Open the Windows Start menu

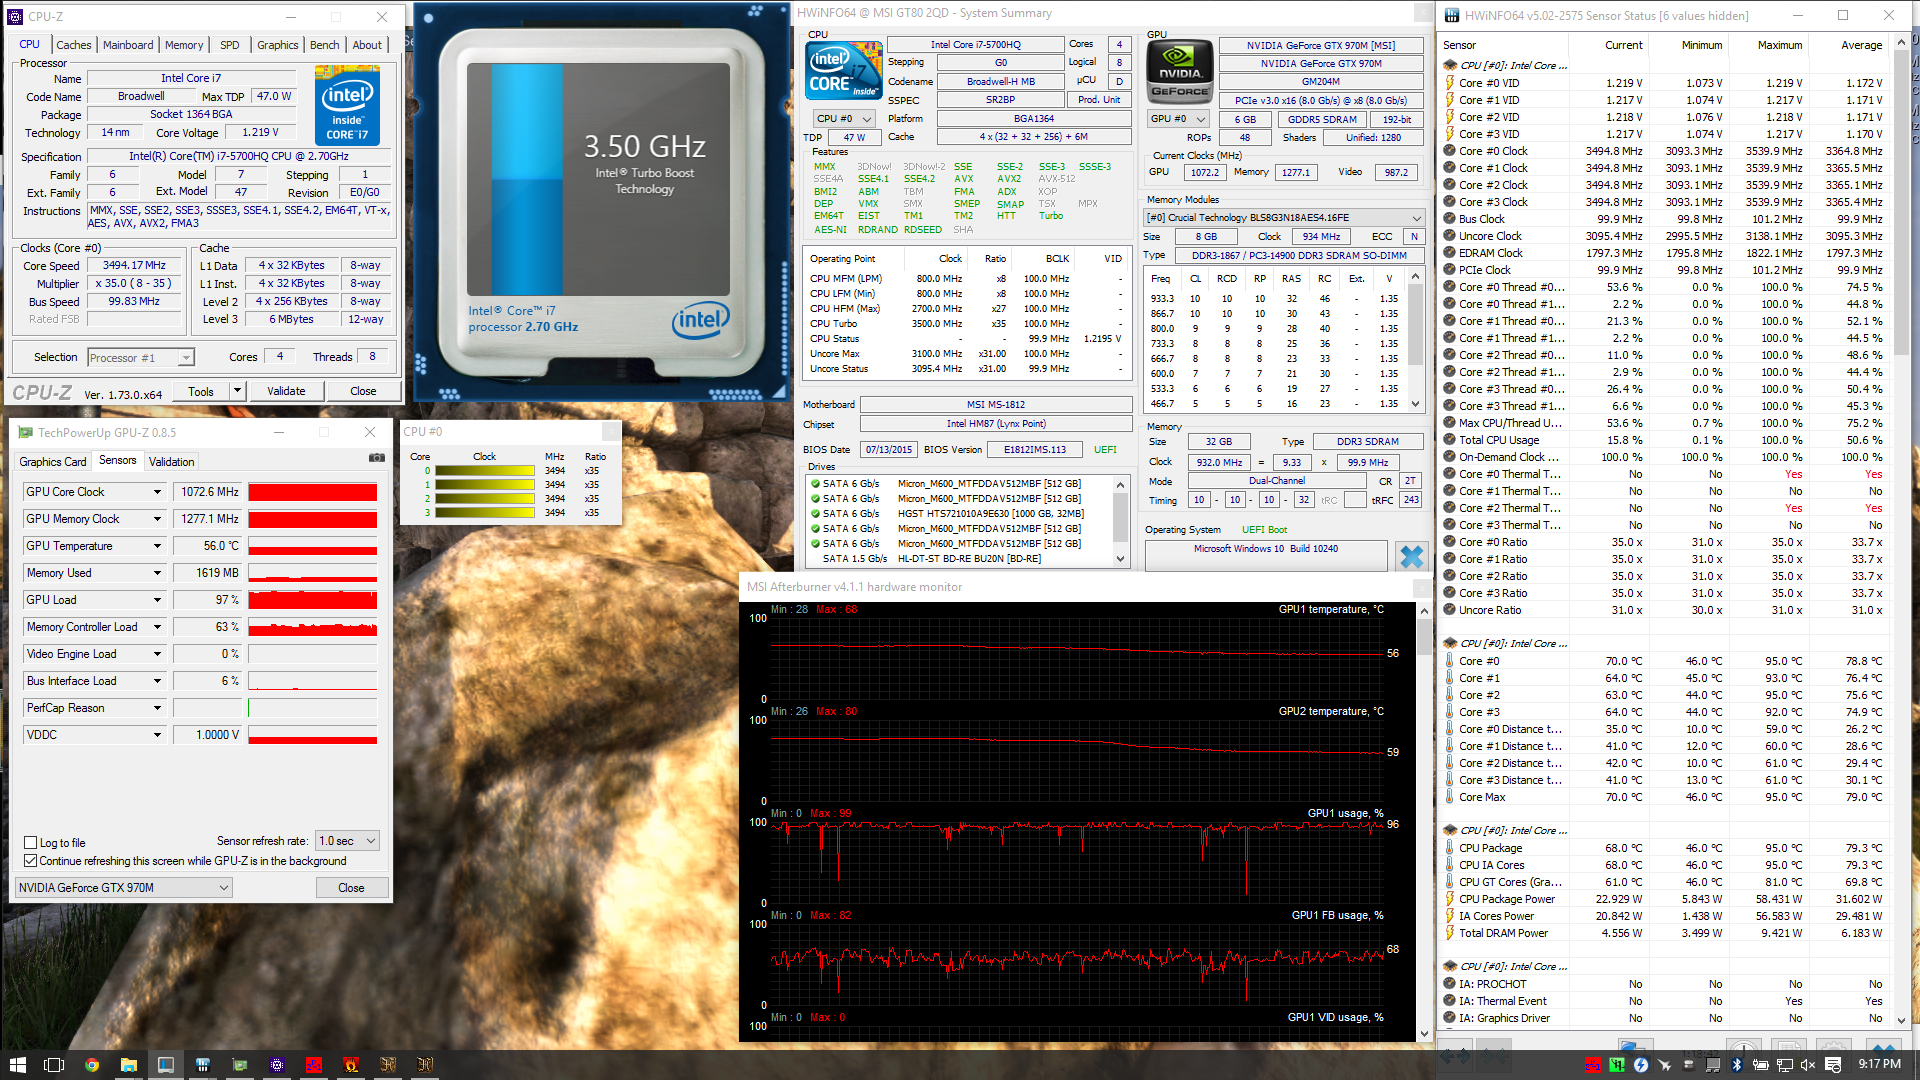17,1064
